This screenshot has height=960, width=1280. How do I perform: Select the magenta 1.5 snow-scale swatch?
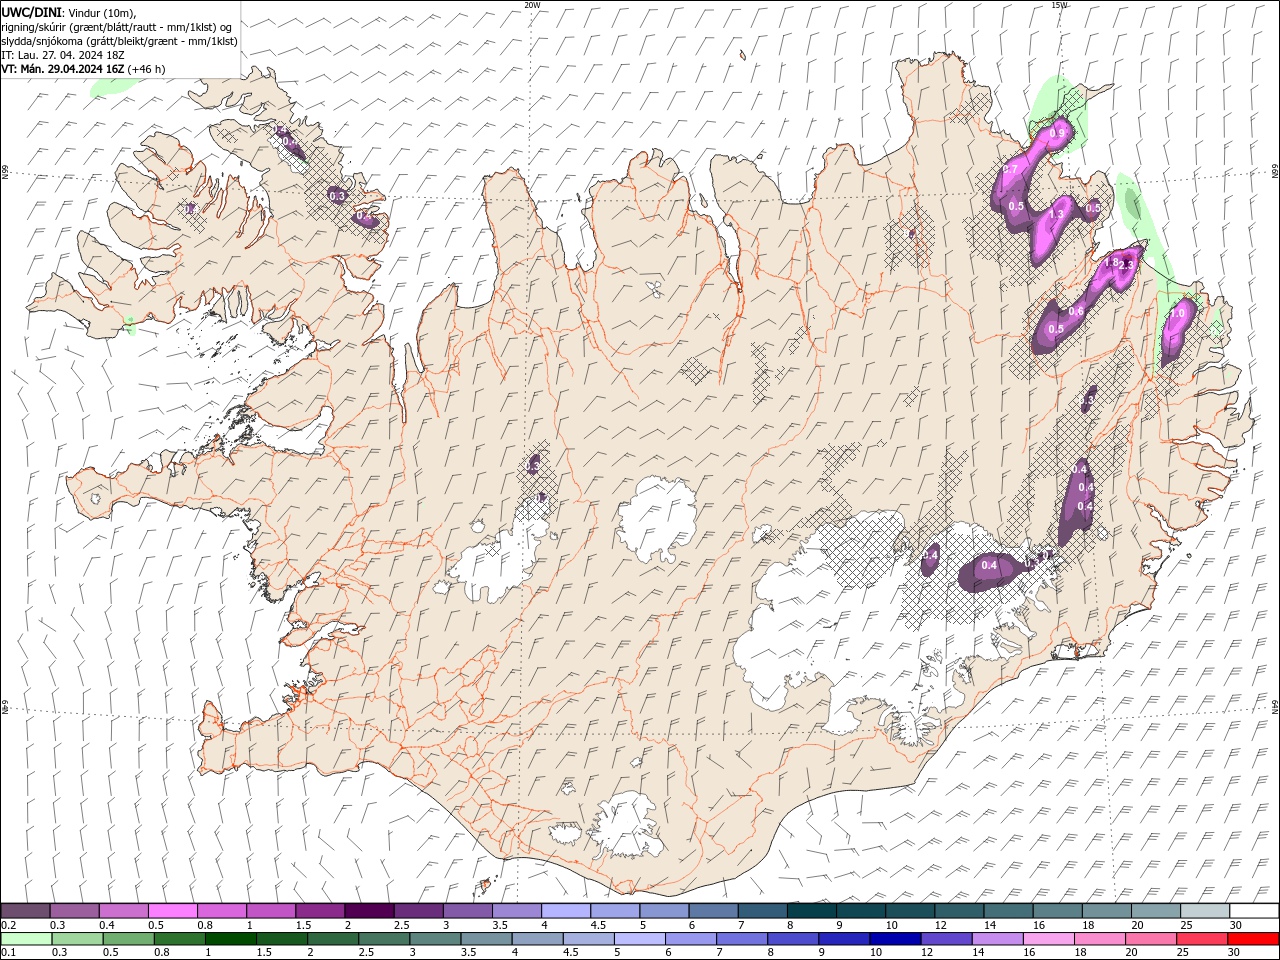[320, 911]
